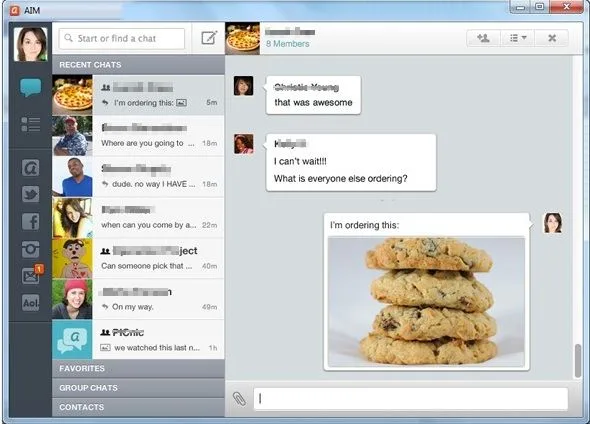Switch to the buddy list view icon

tap(30, 124)
